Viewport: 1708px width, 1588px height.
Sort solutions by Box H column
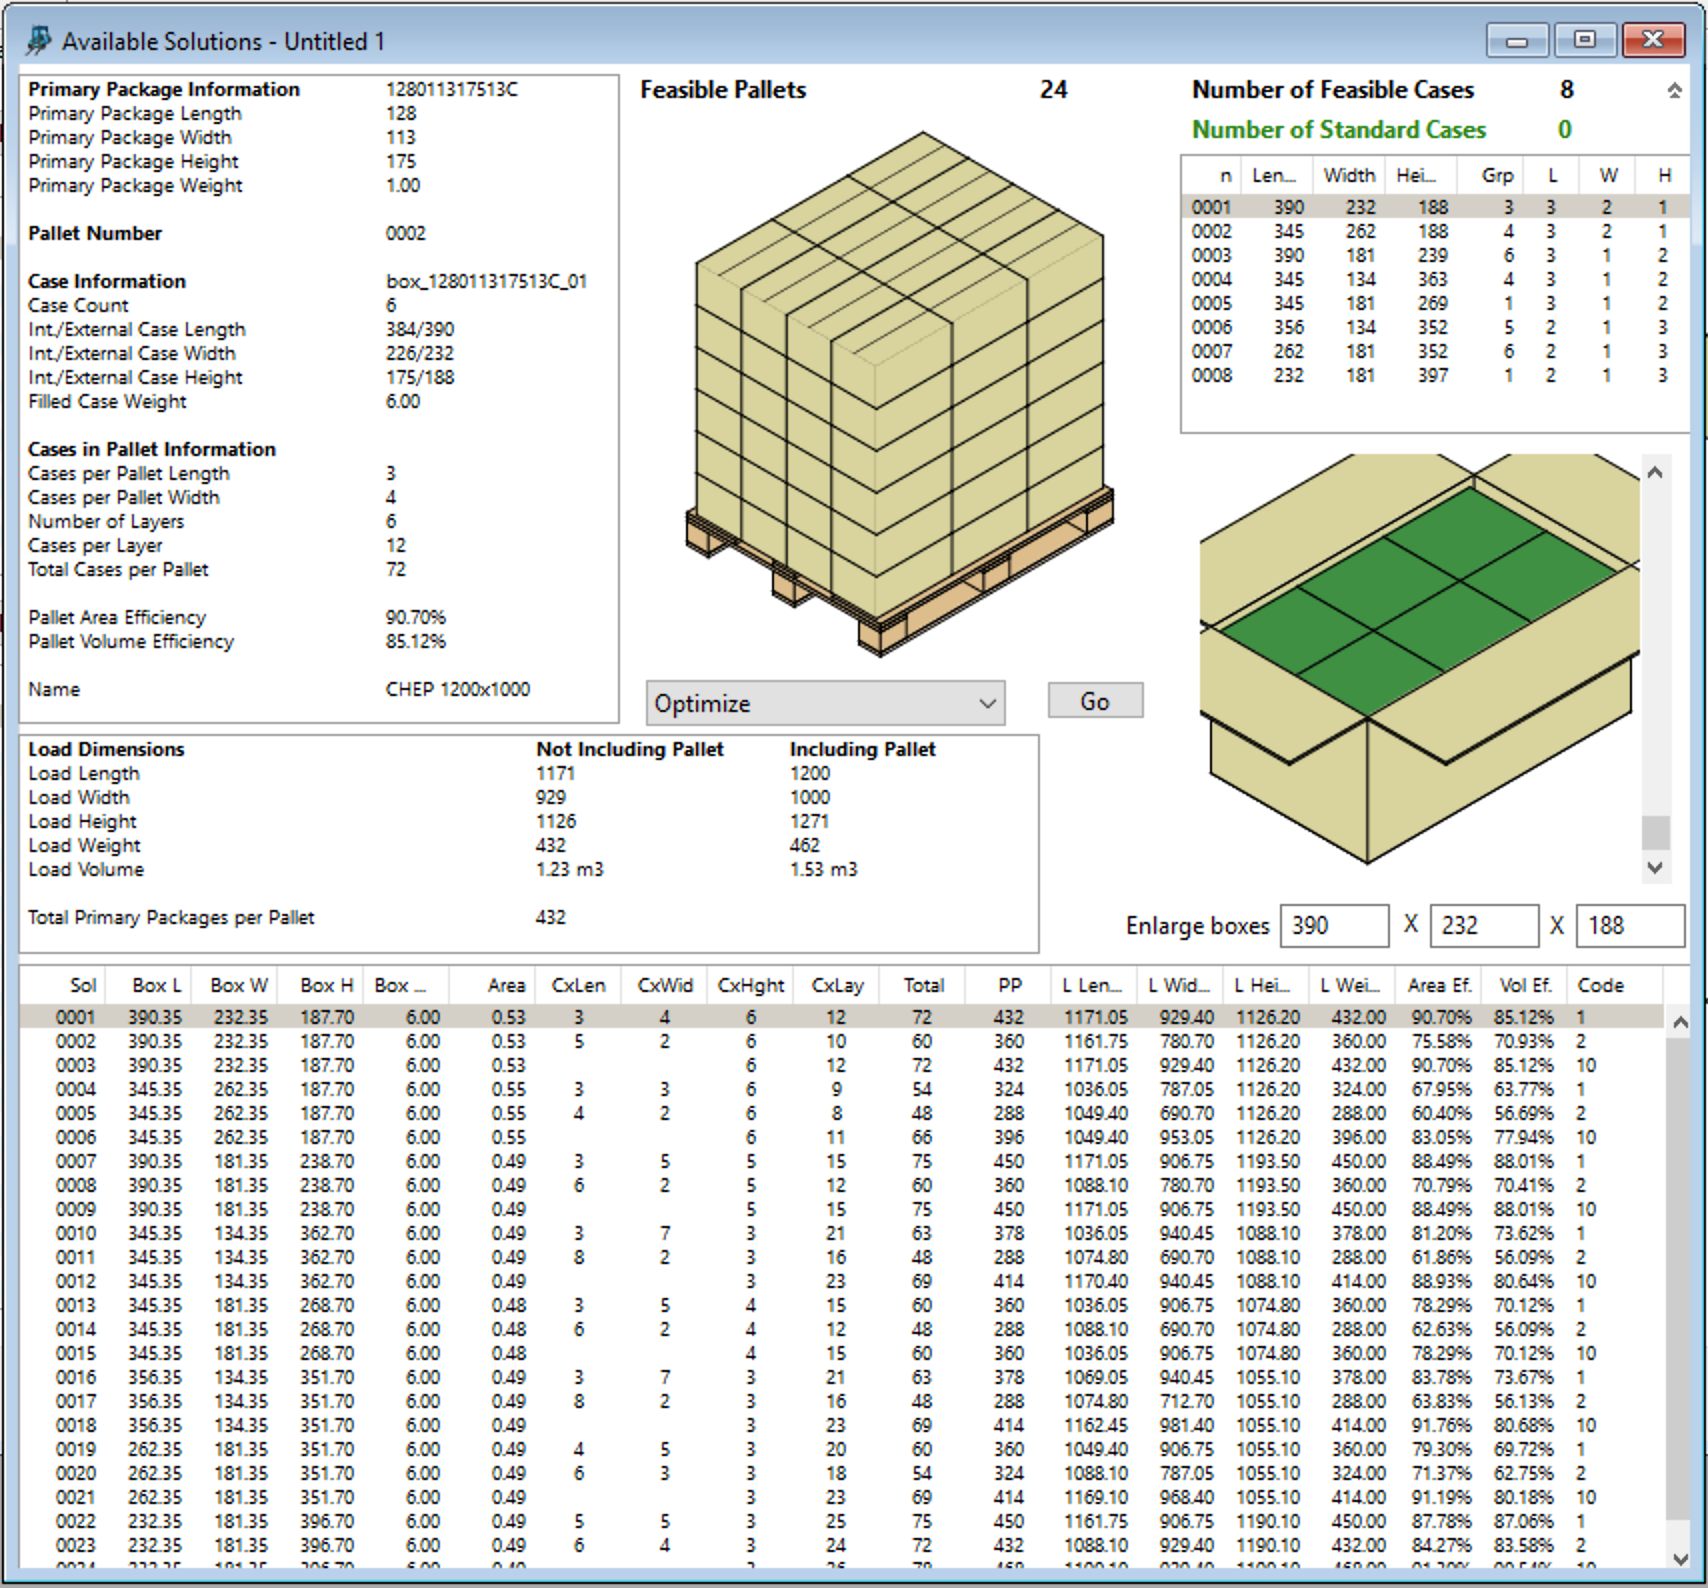point(321,985)
